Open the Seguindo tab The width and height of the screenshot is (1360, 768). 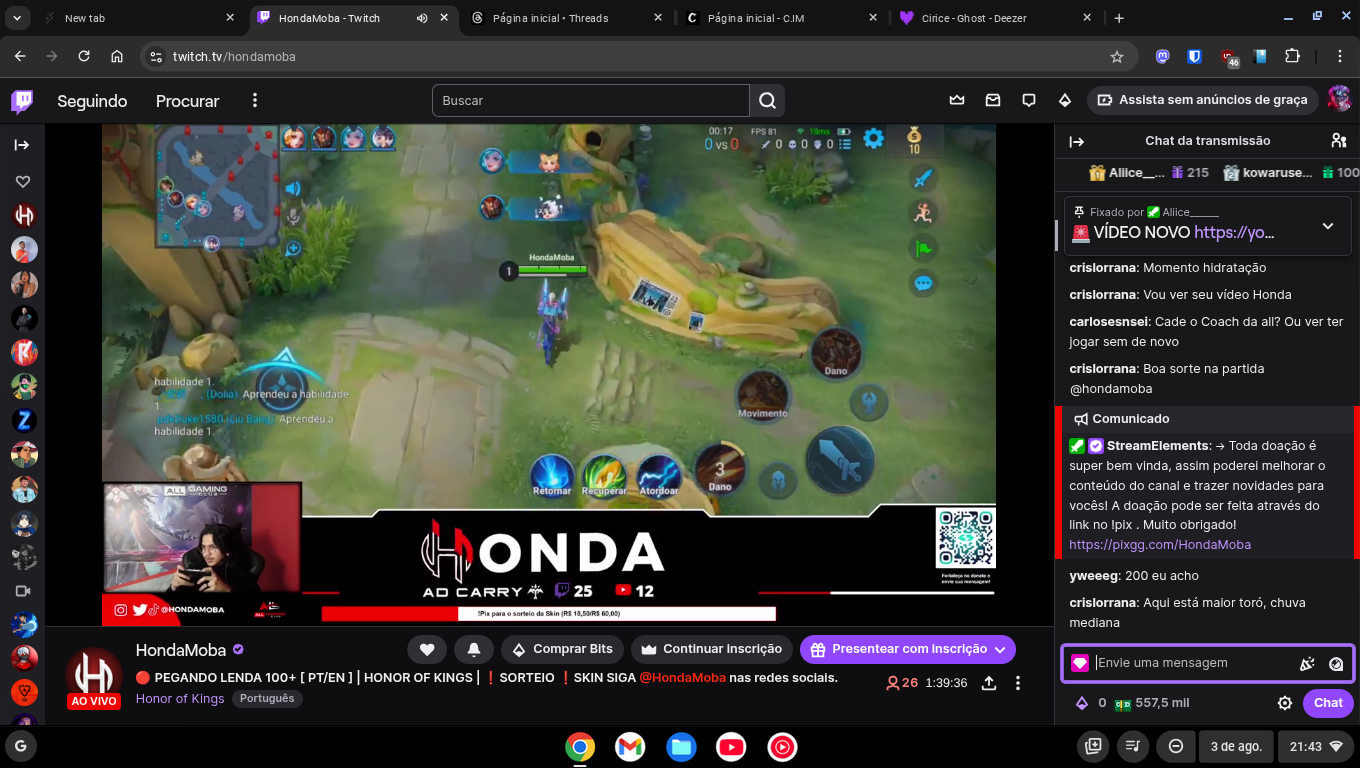click(92, 101)
